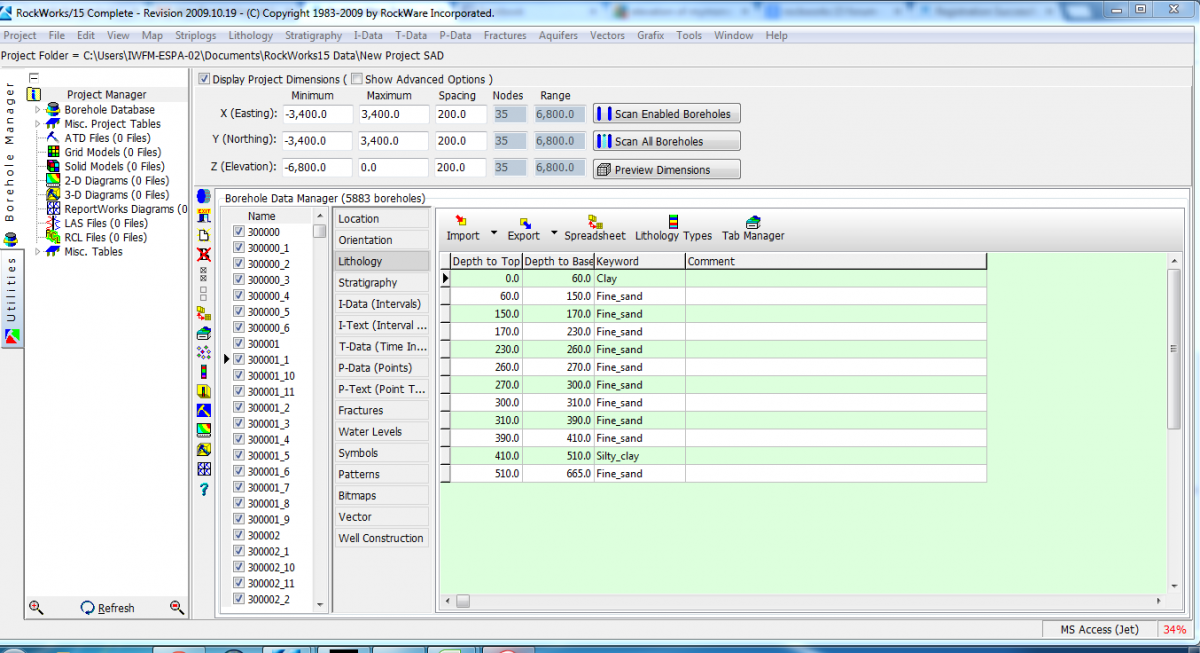Image resolution: width=1200 pixels, height=653 pixels.
Task: Click the LAS Files icon
Action: pos(54,223)
